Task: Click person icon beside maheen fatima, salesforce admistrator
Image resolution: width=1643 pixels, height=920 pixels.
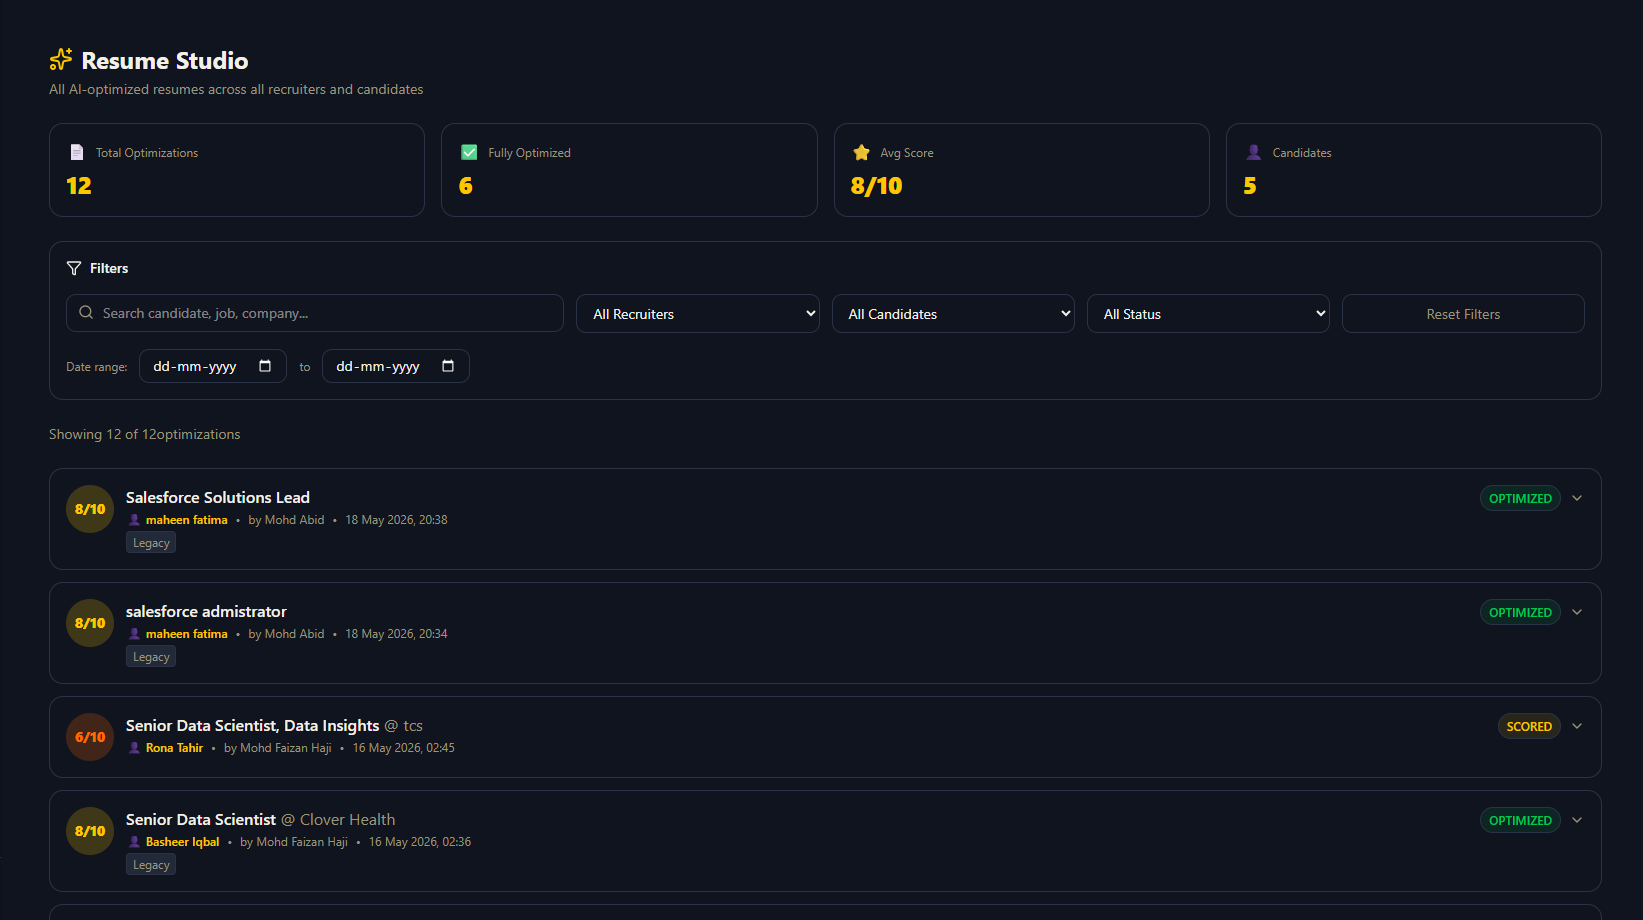Action: [134, 634]
